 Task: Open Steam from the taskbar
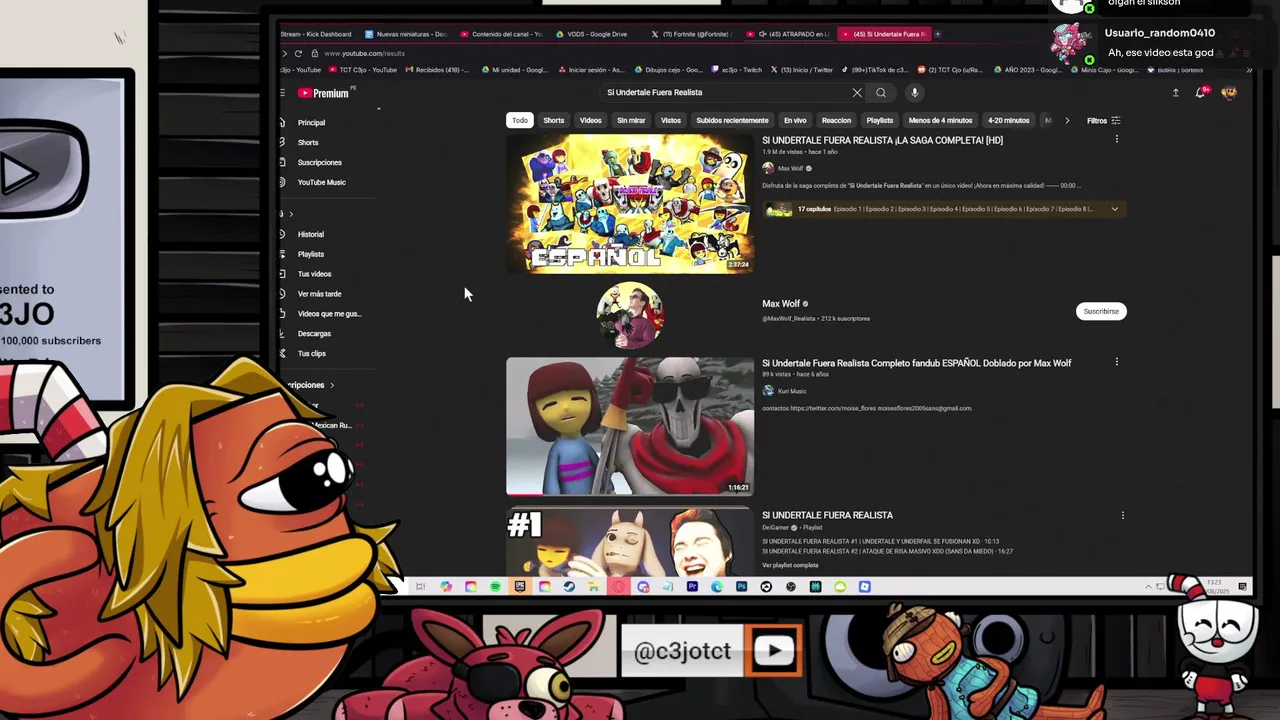pyautogui.click(x=569, y=587)
